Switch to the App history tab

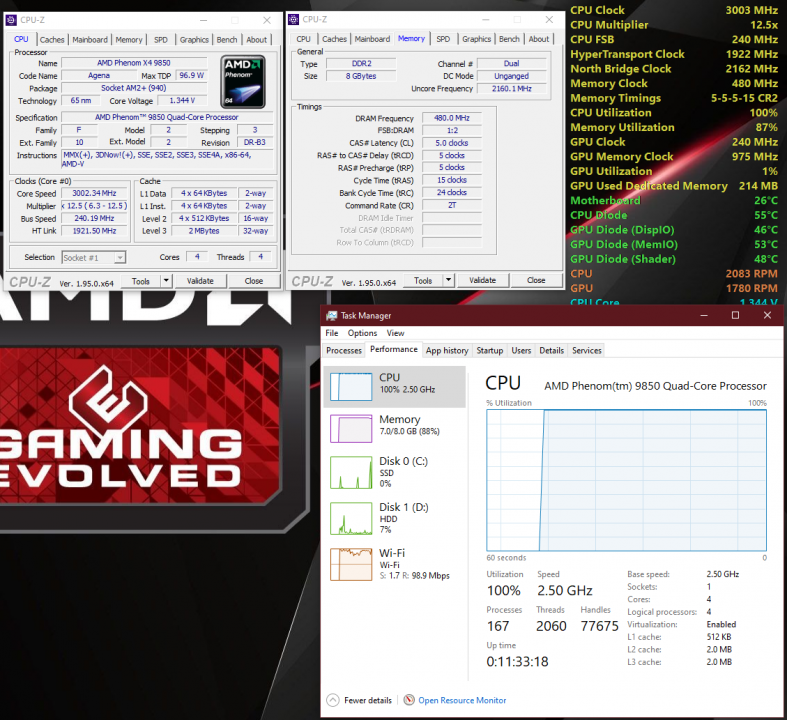pos(447,351)
